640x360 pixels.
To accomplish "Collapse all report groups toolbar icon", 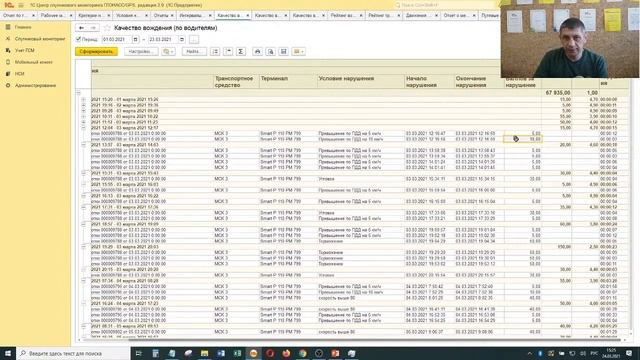I will 228,51.
